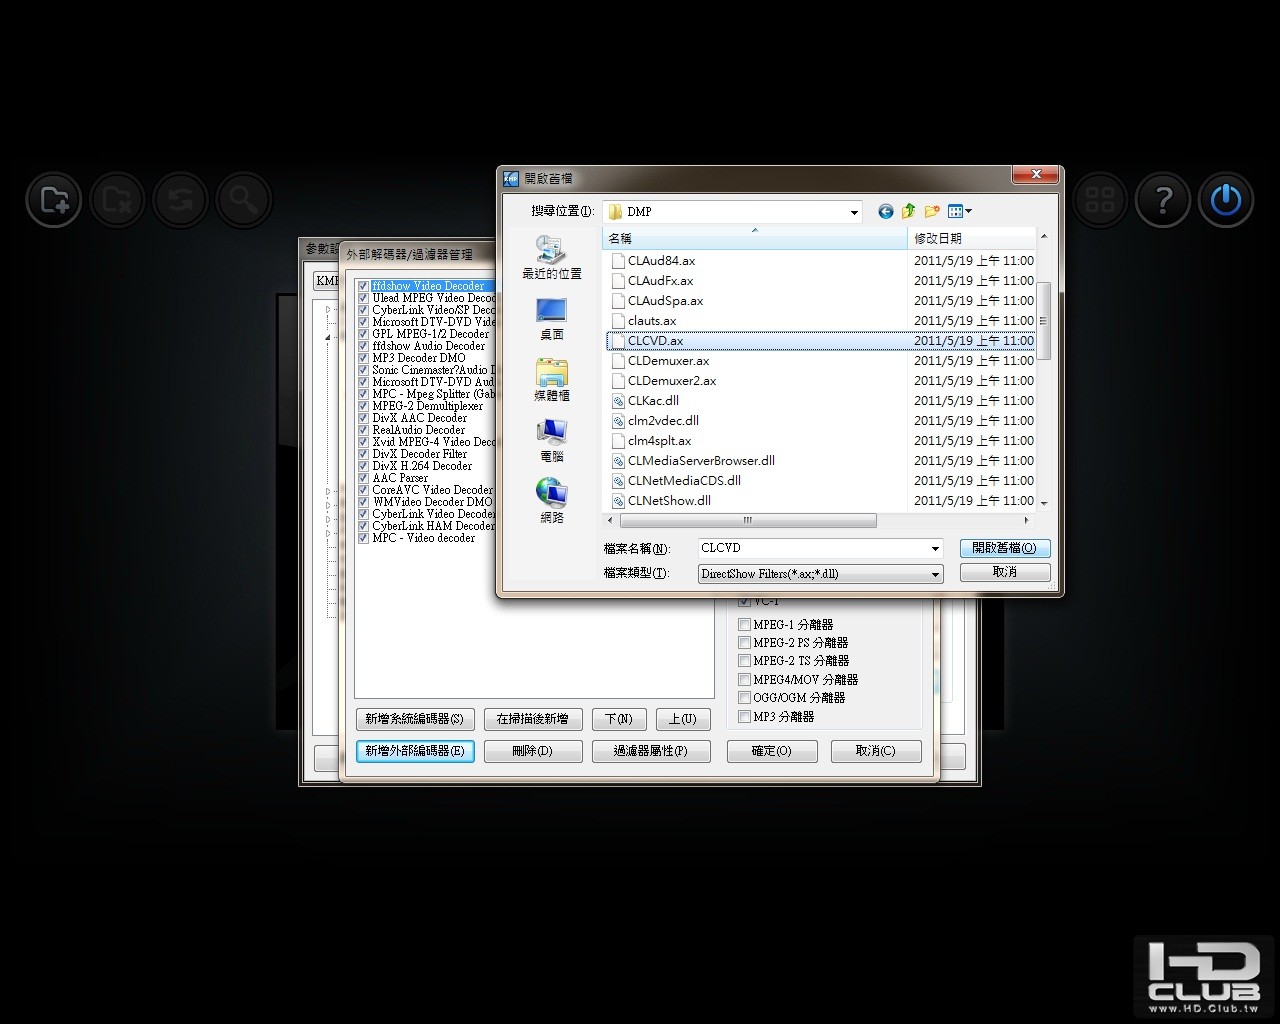Click 取消(C) in decoder manager
This screenshot has width=1280, height=1024.
coord(876,751)
